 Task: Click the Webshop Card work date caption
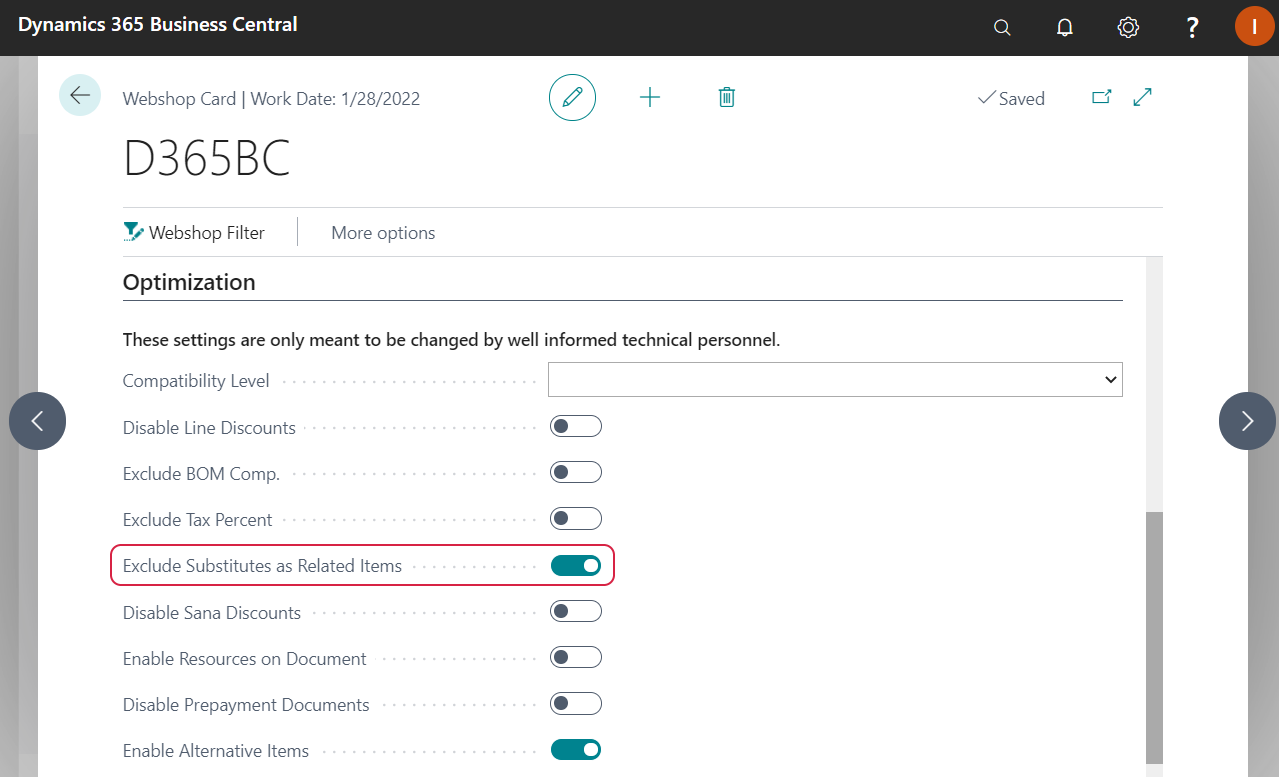pos(271,98)
